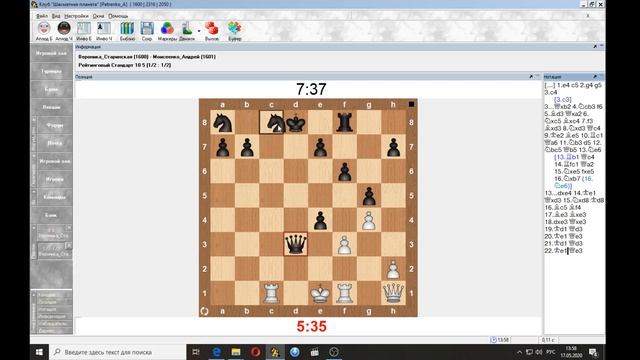Viewport: 640px width, 360px height.
Task: Launch Microsoft Edge from the taskbar
Action: pyautogui.click(x=216, y=352)
